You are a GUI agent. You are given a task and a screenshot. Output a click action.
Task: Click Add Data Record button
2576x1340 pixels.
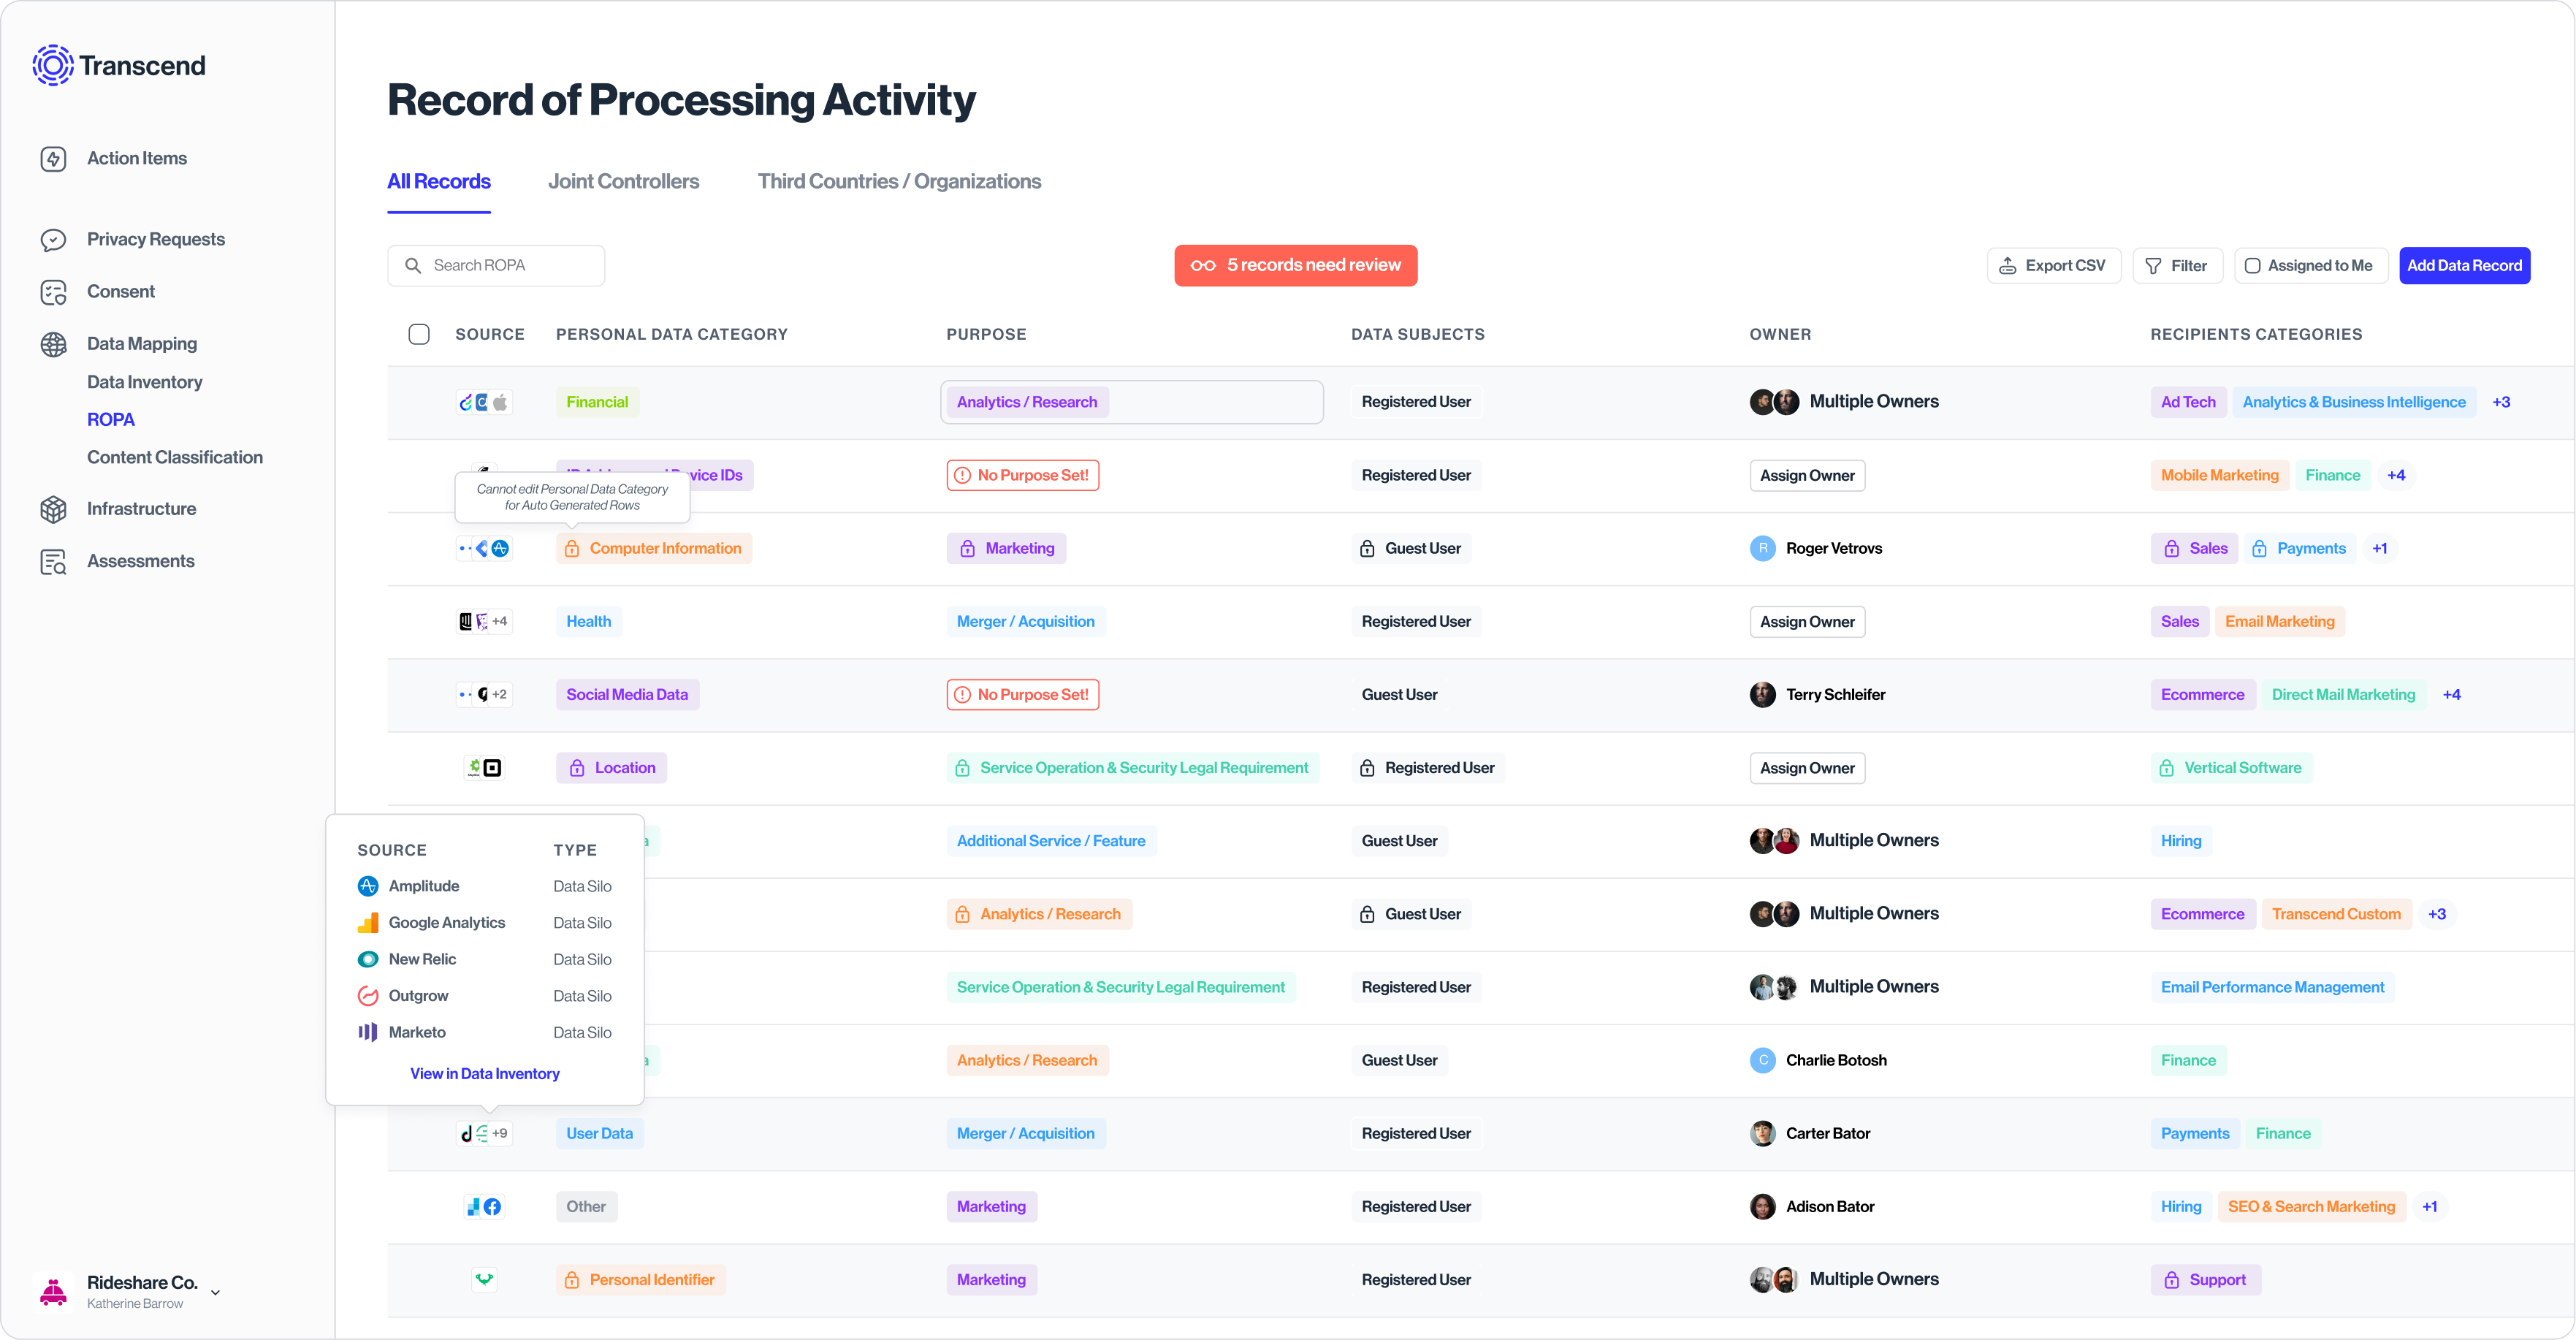click(2464, 266)
